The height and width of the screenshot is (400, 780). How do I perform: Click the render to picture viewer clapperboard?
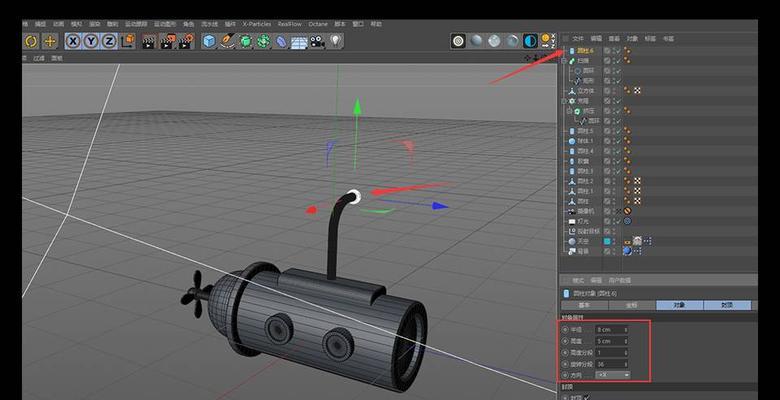pos(167,41)
